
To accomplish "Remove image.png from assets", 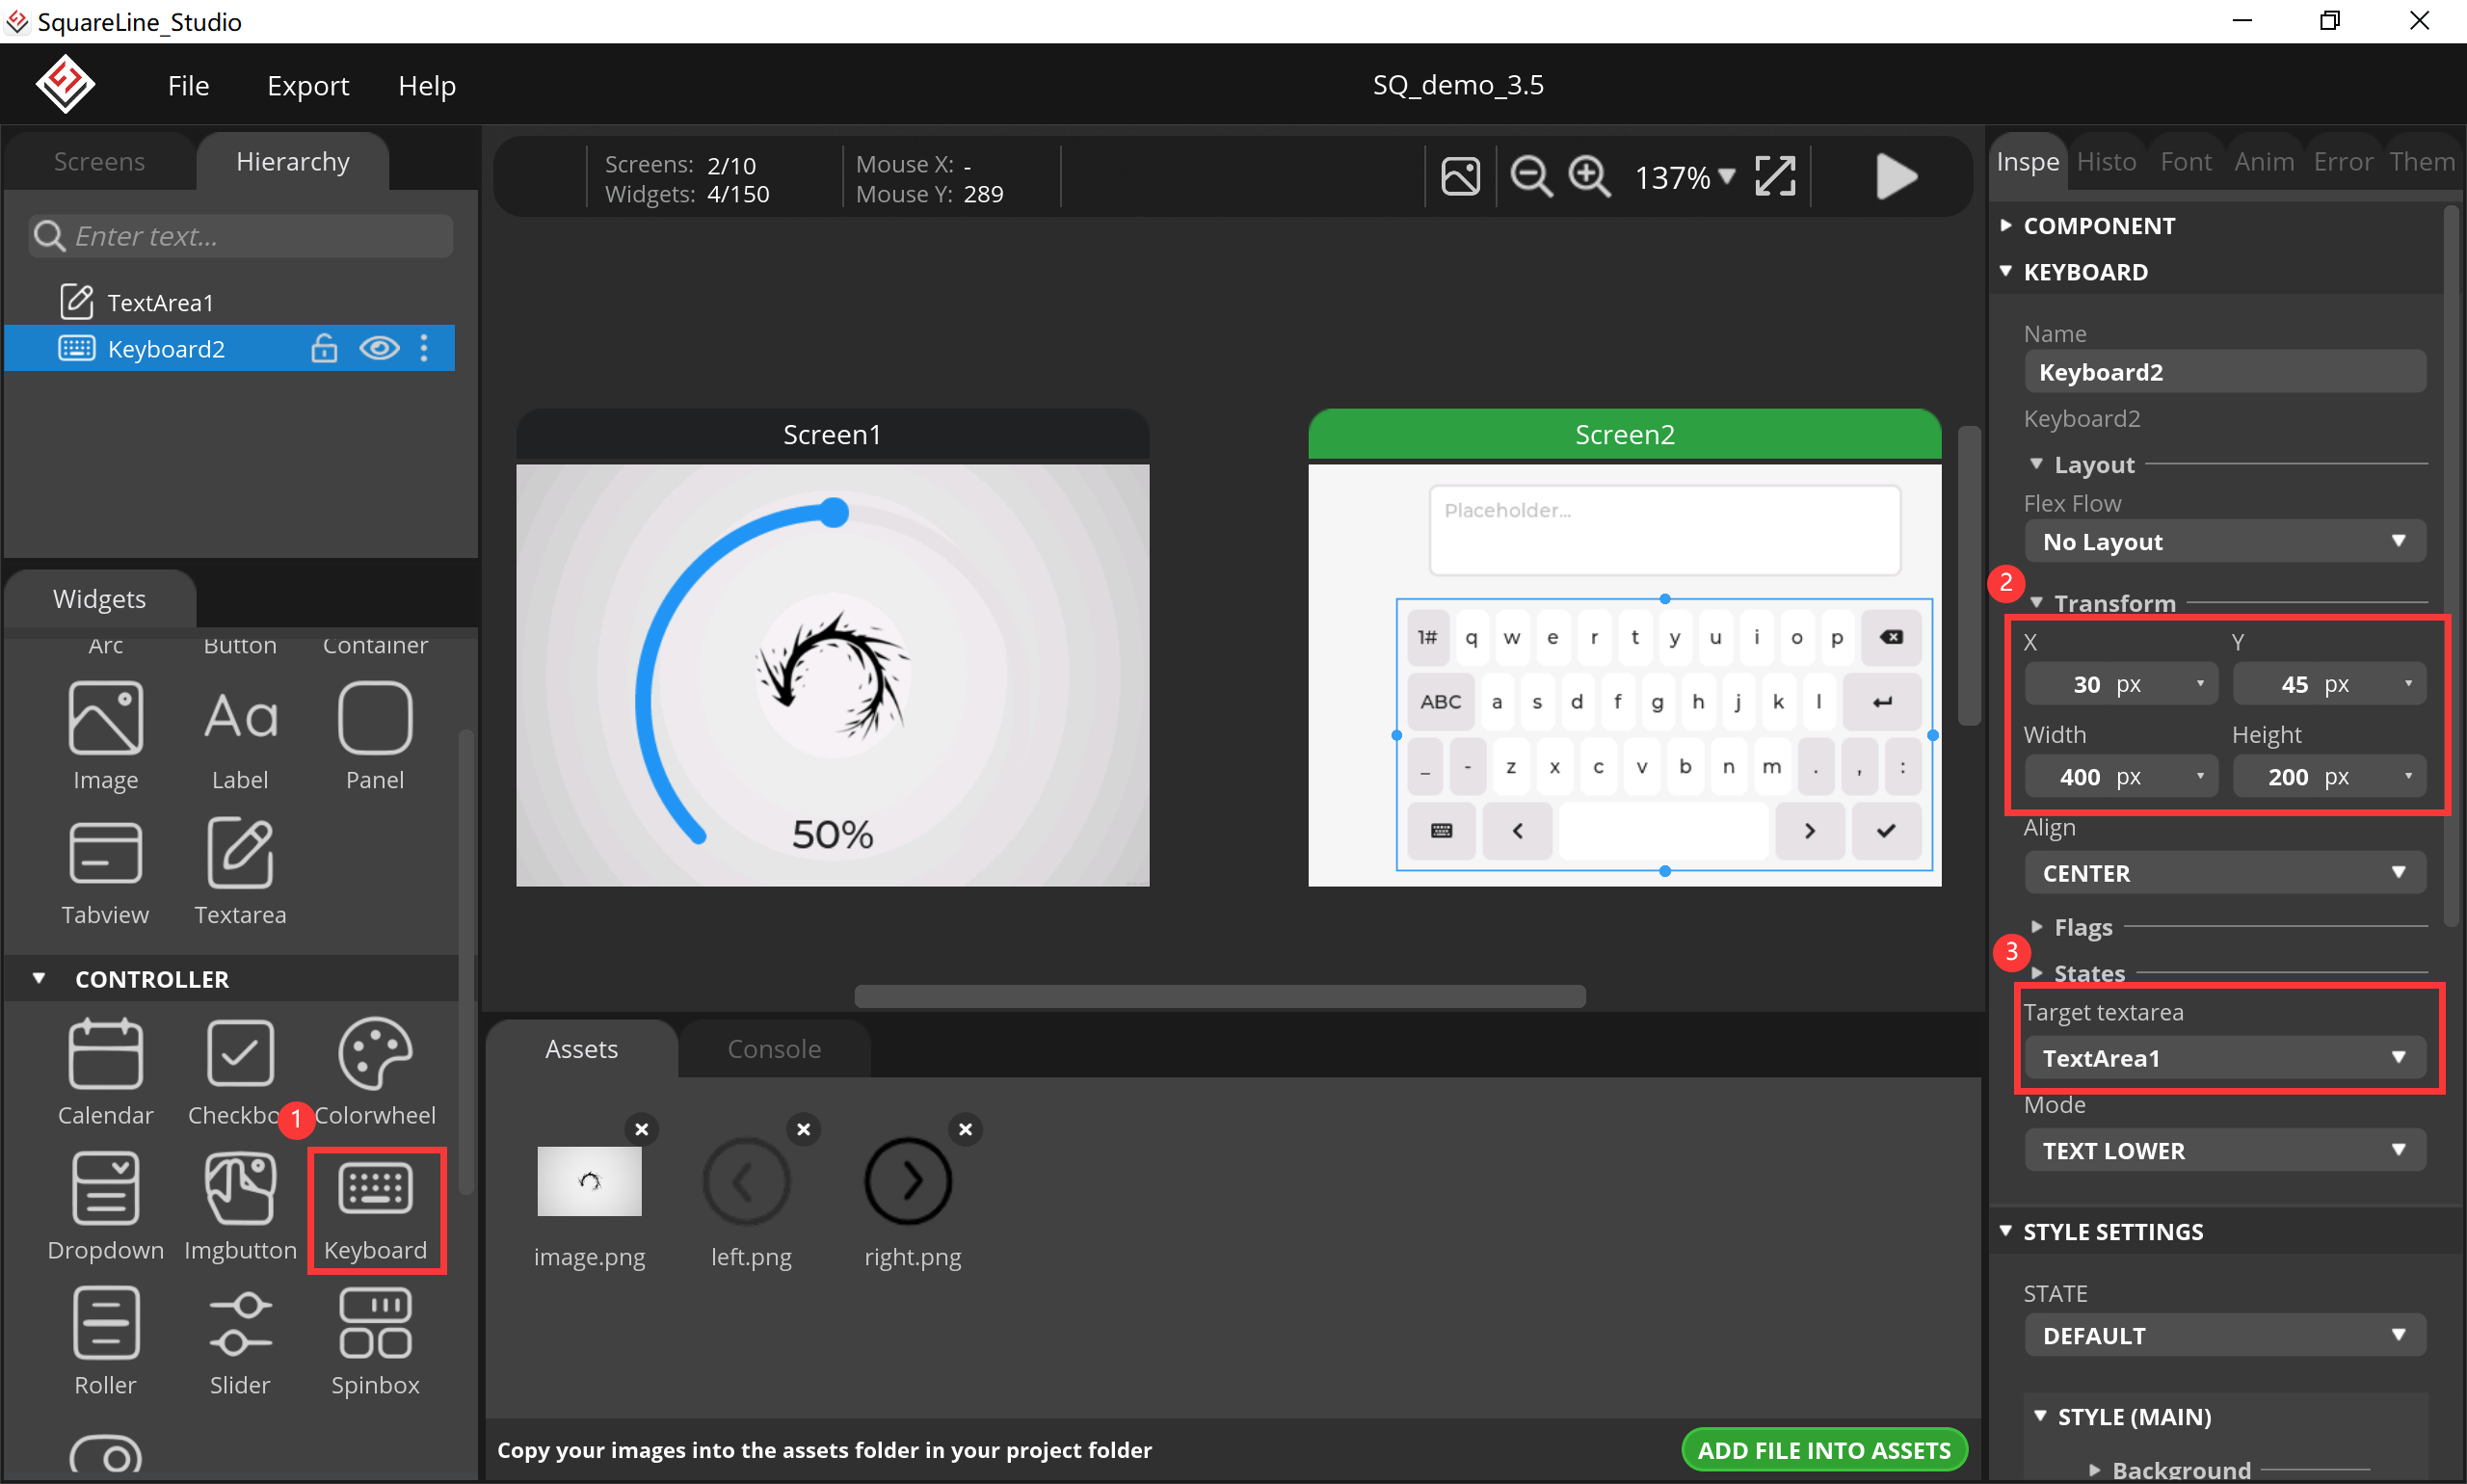I will coord(642,1129).
